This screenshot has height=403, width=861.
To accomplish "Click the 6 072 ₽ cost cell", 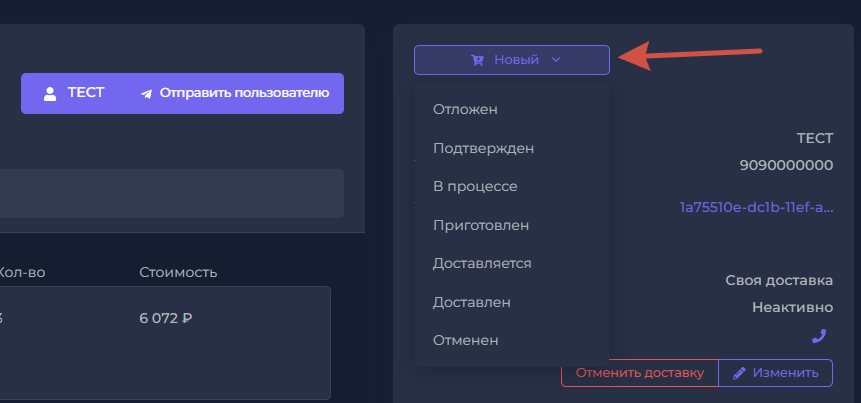I will click(x=166, y=318).
